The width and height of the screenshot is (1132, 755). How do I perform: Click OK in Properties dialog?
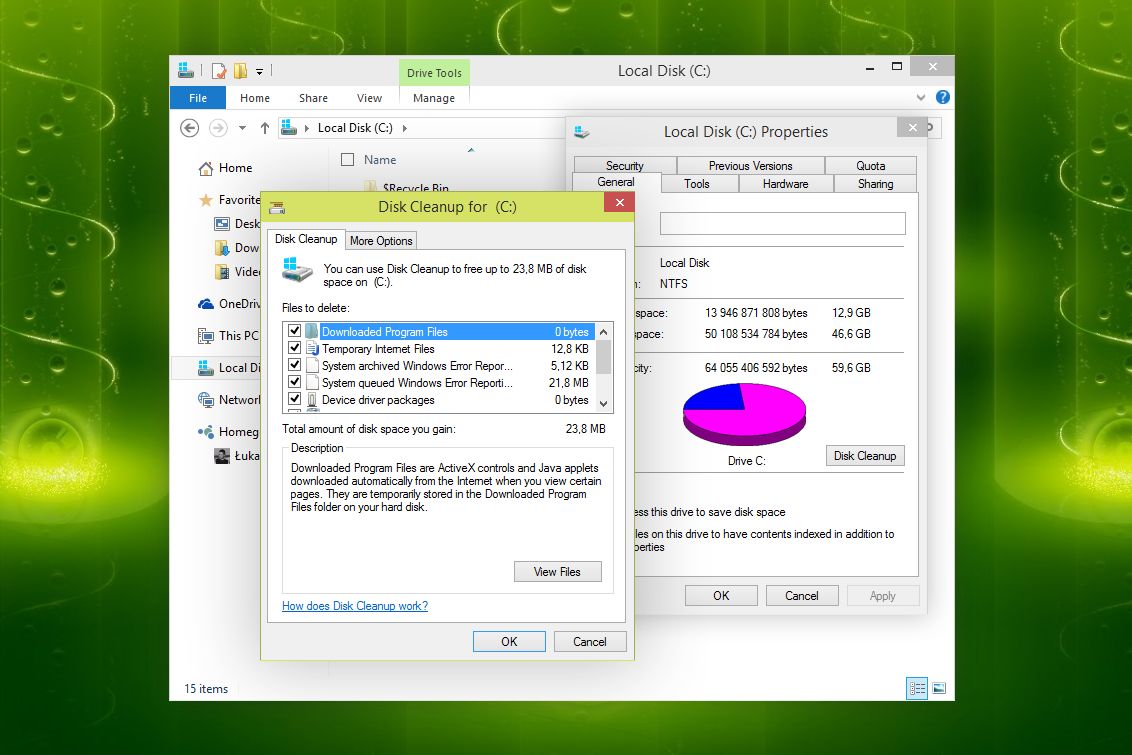tap(721, 595)
